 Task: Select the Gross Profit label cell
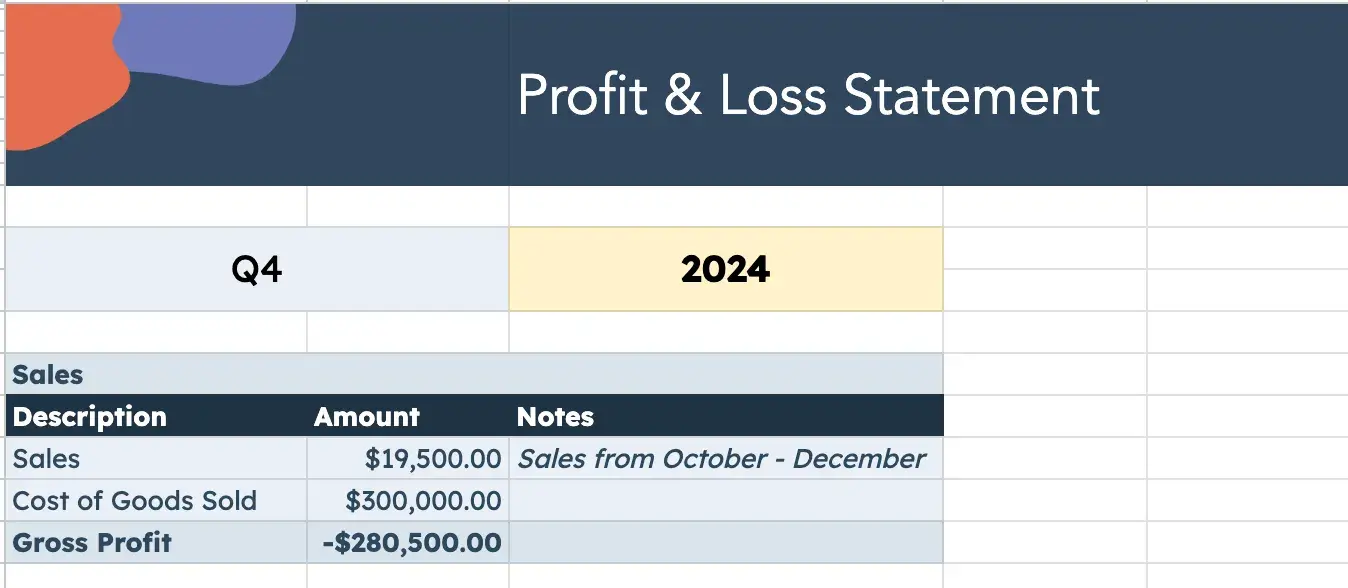click(92, 543)
